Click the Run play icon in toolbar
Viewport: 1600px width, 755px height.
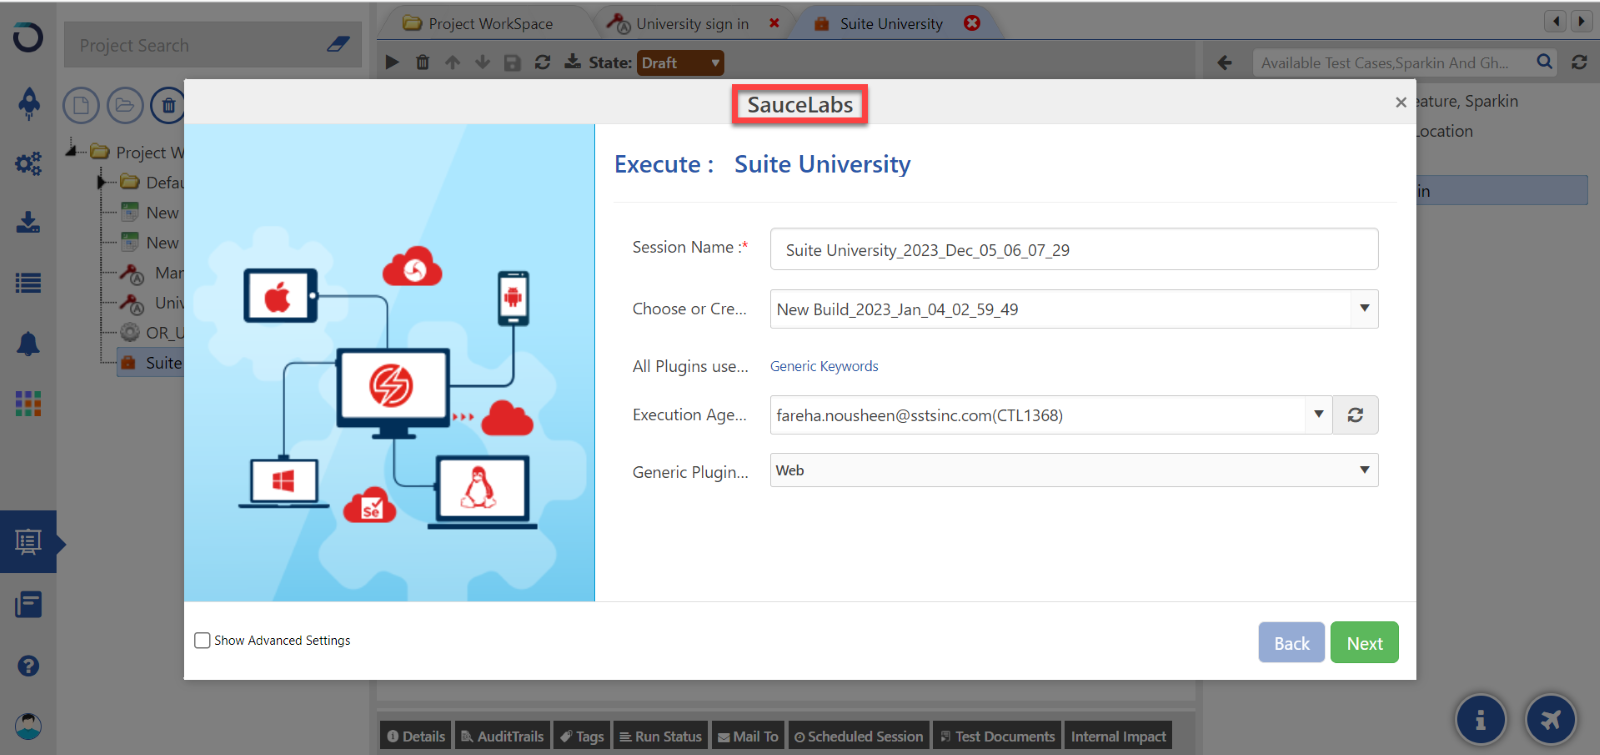(x=392, y=62)
